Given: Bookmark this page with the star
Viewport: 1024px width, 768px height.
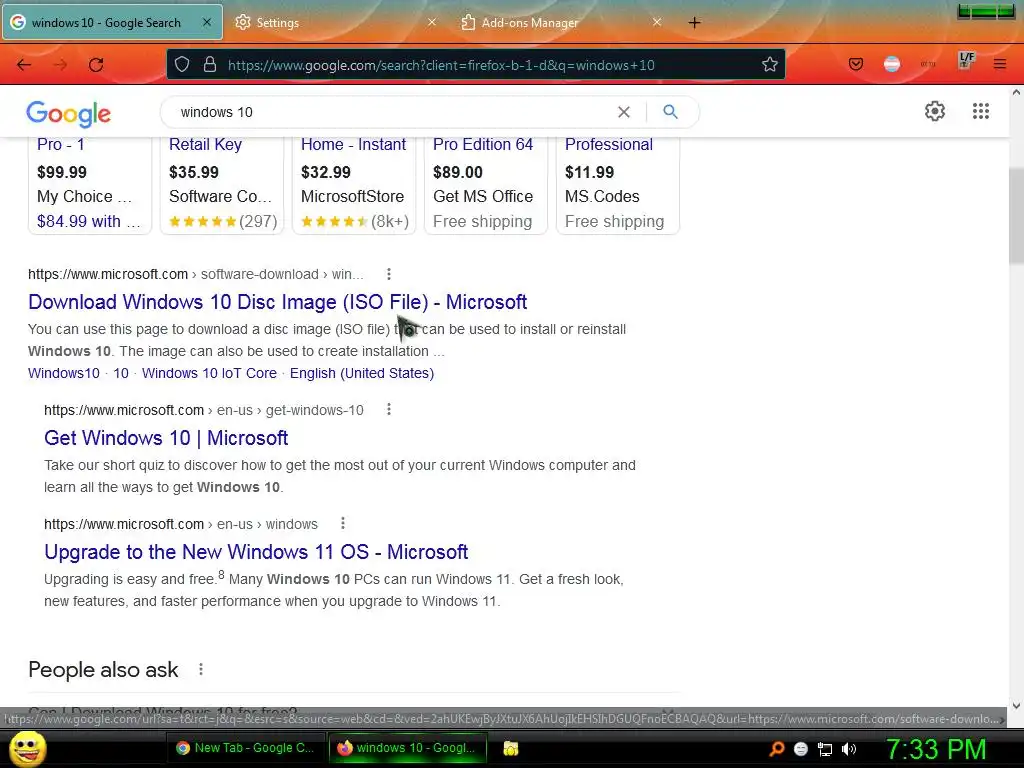Looking at the screenshot, I should tap(770, 64).
